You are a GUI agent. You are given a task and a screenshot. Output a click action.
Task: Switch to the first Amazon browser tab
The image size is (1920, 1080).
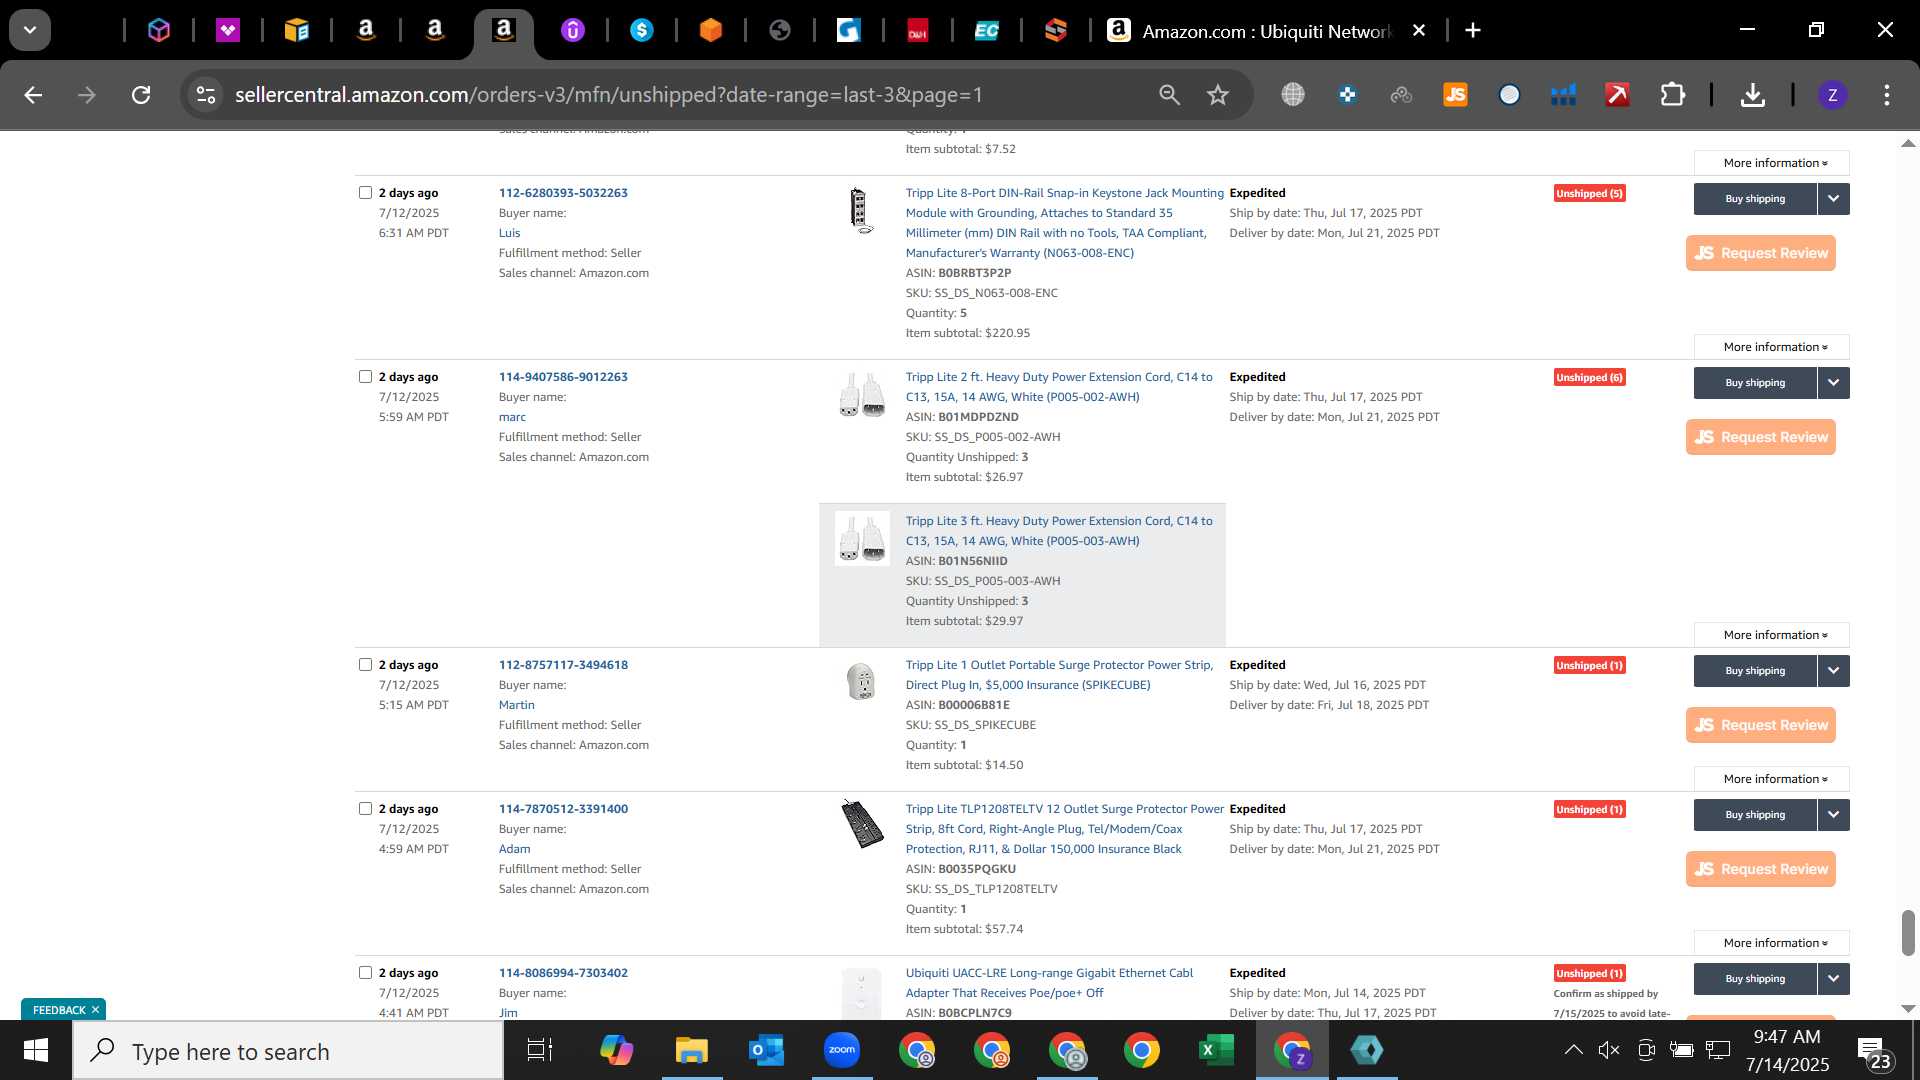pos(366,31)
